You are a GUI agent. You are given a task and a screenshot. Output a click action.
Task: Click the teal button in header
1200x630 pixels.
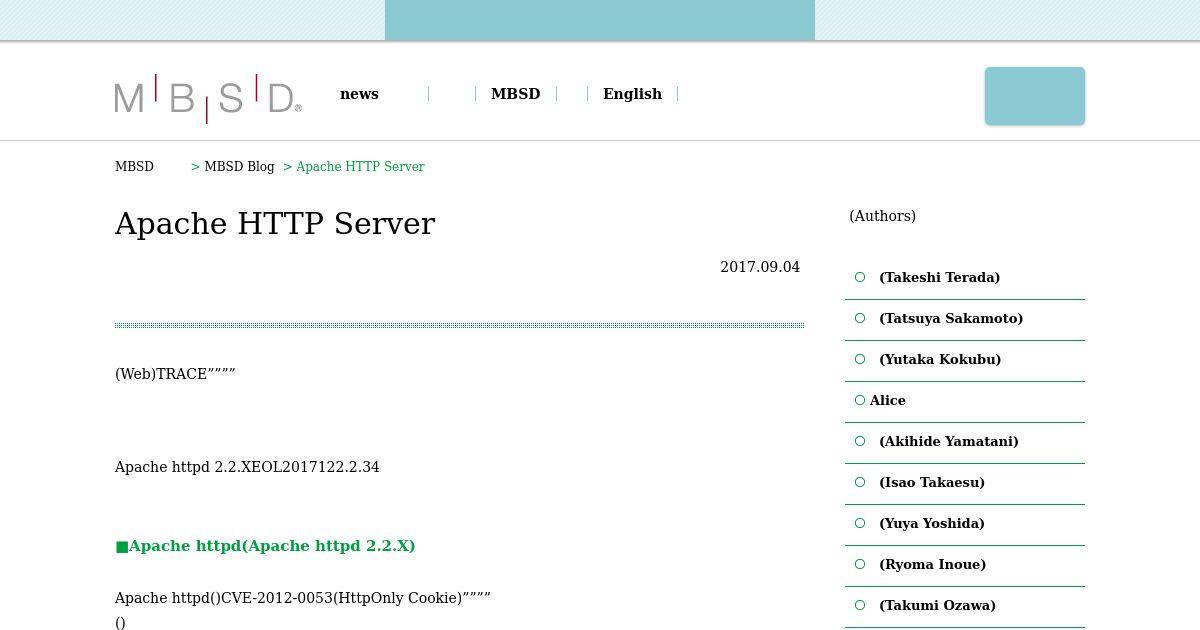pos(1035,96)
